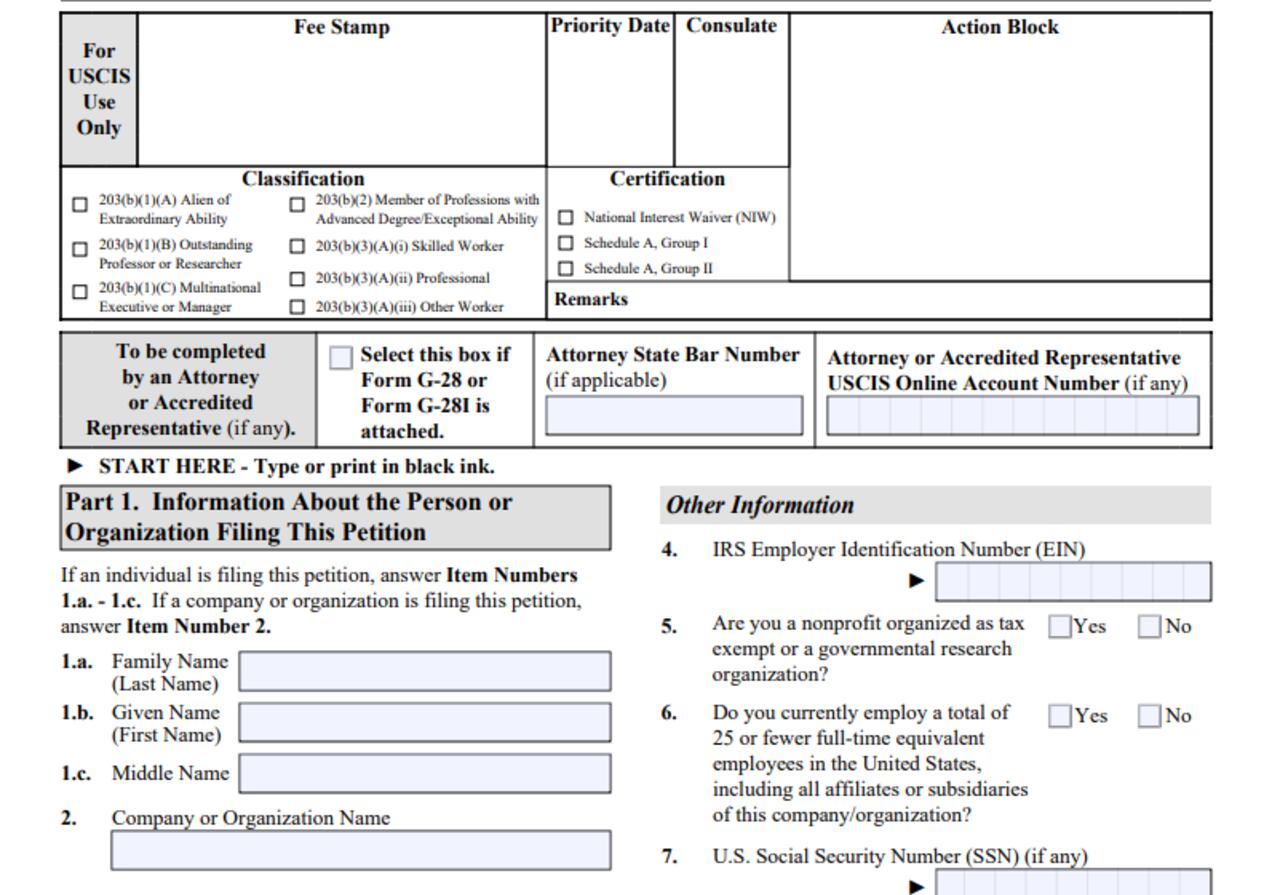Check 203(b)(3)(A)(i) Skilled Worker box
The width and height of the screenshot is (1280, 895).
[297, 246]
